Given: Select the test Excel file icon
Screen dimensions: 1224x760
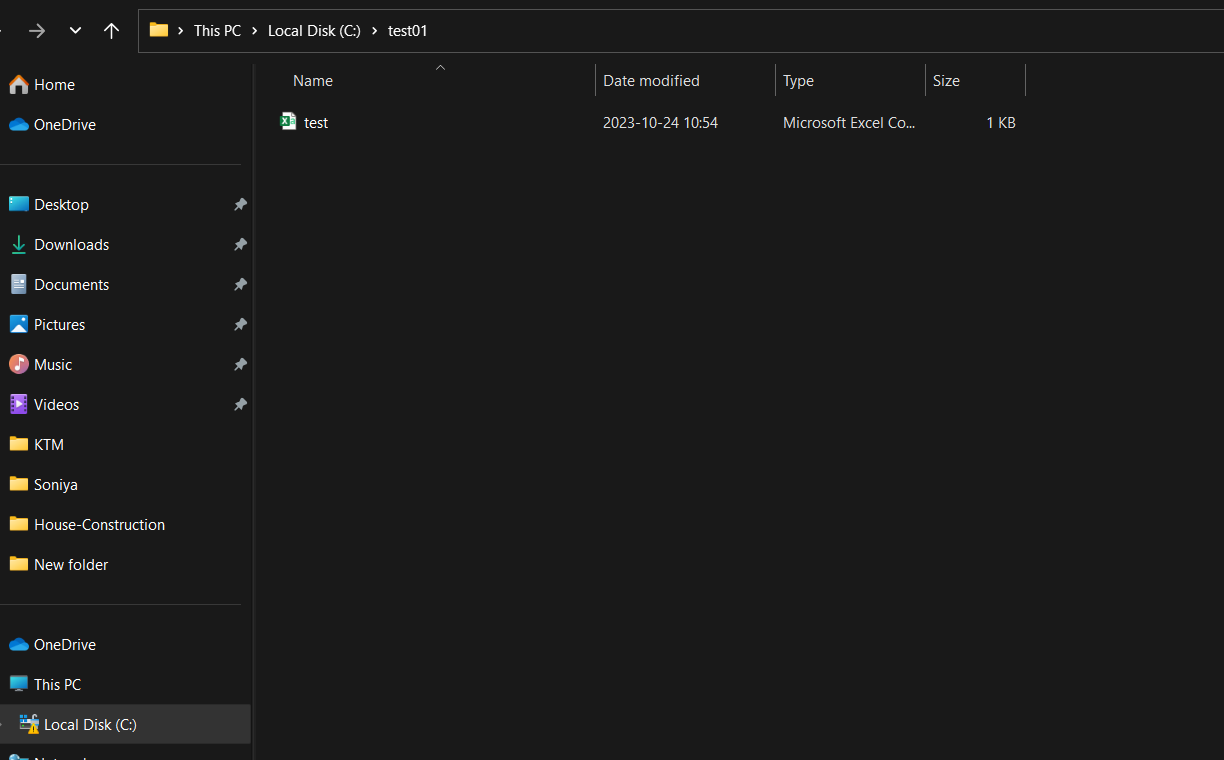Looking at the screenshot, I should [288, 122].
